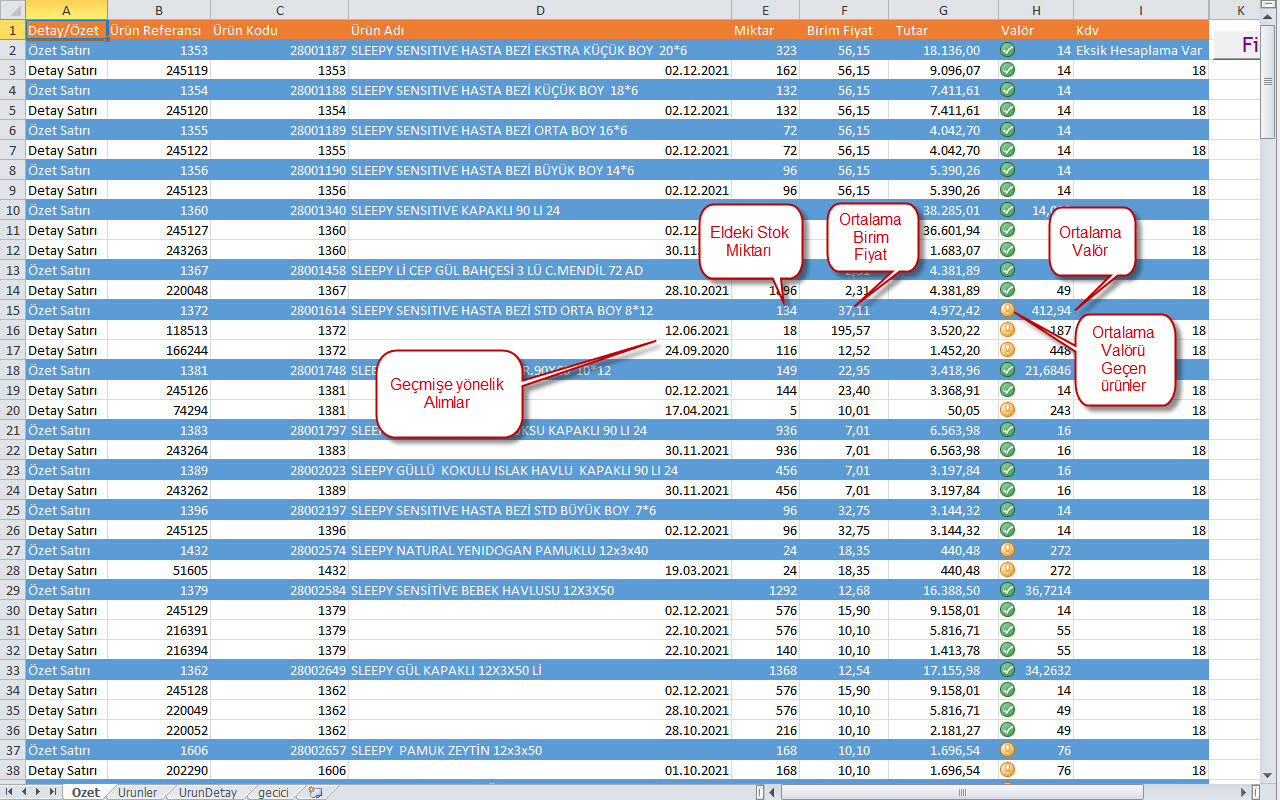Select the yellow warning icon in row 37
Image resolution: width=1280 pixels, height=800 pixels.
1007,750
